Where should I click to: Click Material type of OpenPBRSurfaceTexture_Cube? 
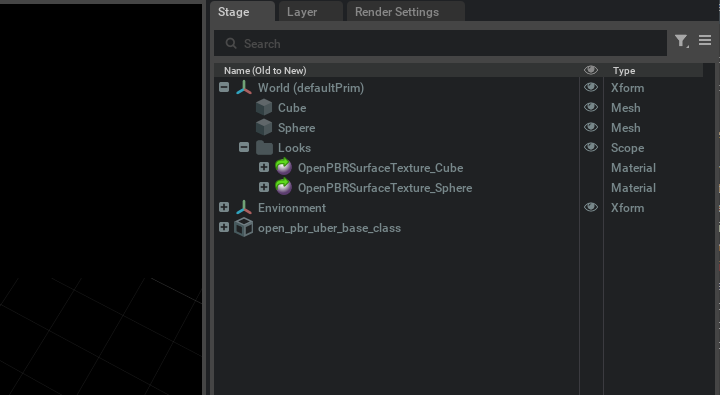(633, 168)
